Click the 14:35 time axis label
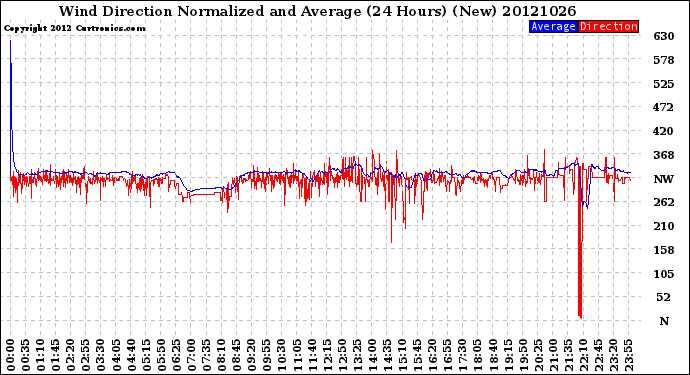The width and height of the screenshot is (690, 375). point(387,355)
